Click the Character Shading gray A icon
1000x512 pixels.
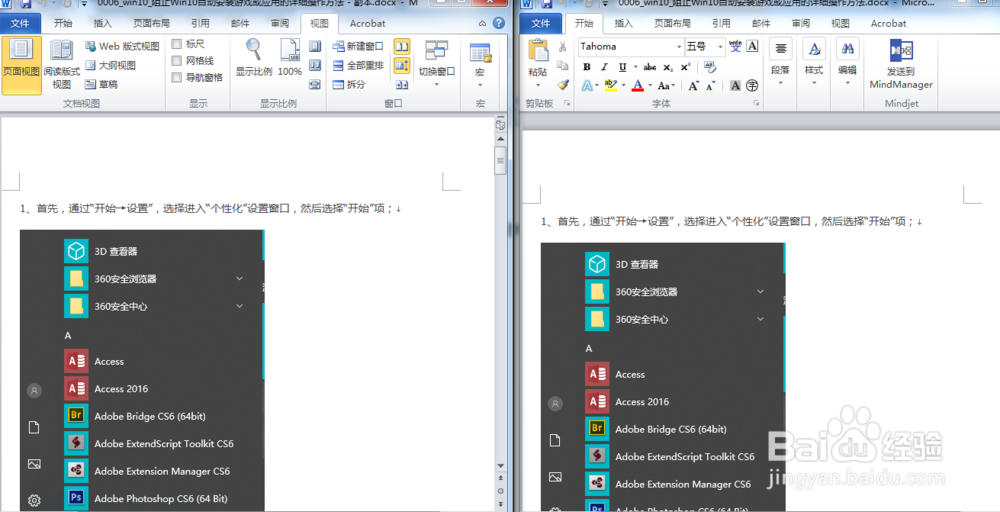[735, 85]
